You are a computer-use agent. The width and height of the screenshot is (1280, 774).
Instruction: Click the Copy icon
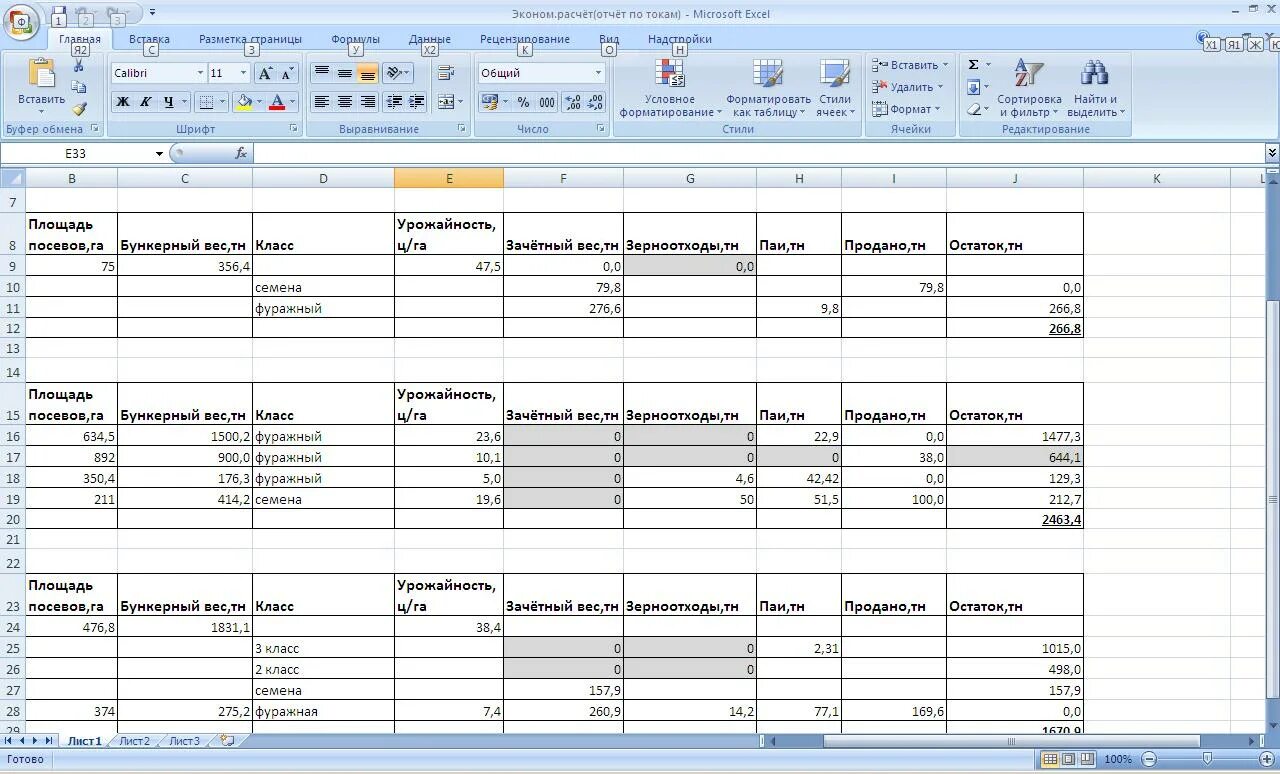click(x=79, y=87)
